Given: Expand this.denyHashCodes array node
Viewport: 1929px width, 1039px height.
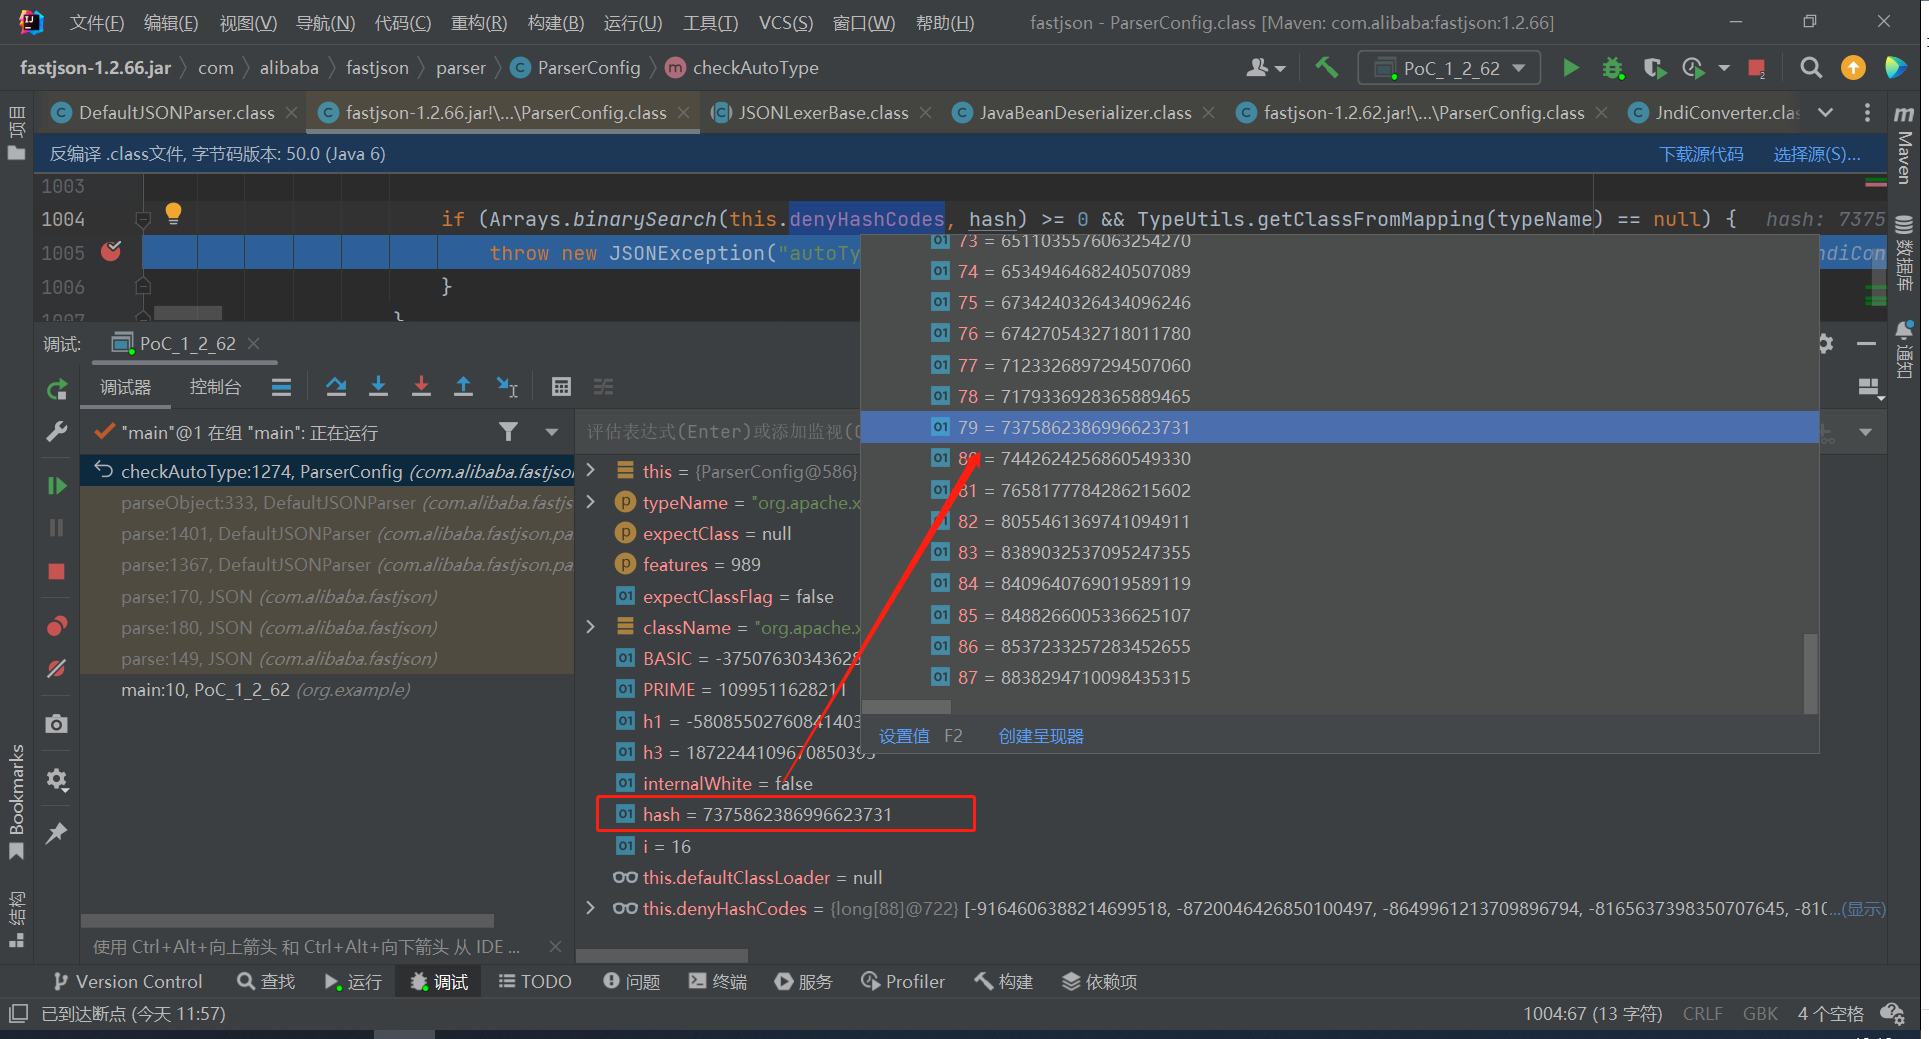Looking at the screenshot, I should (x=591, y=908).
